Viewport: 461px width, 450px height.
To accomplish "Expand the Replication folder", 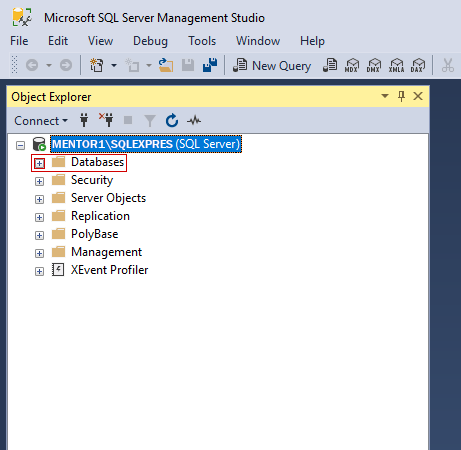I will 39,217.
